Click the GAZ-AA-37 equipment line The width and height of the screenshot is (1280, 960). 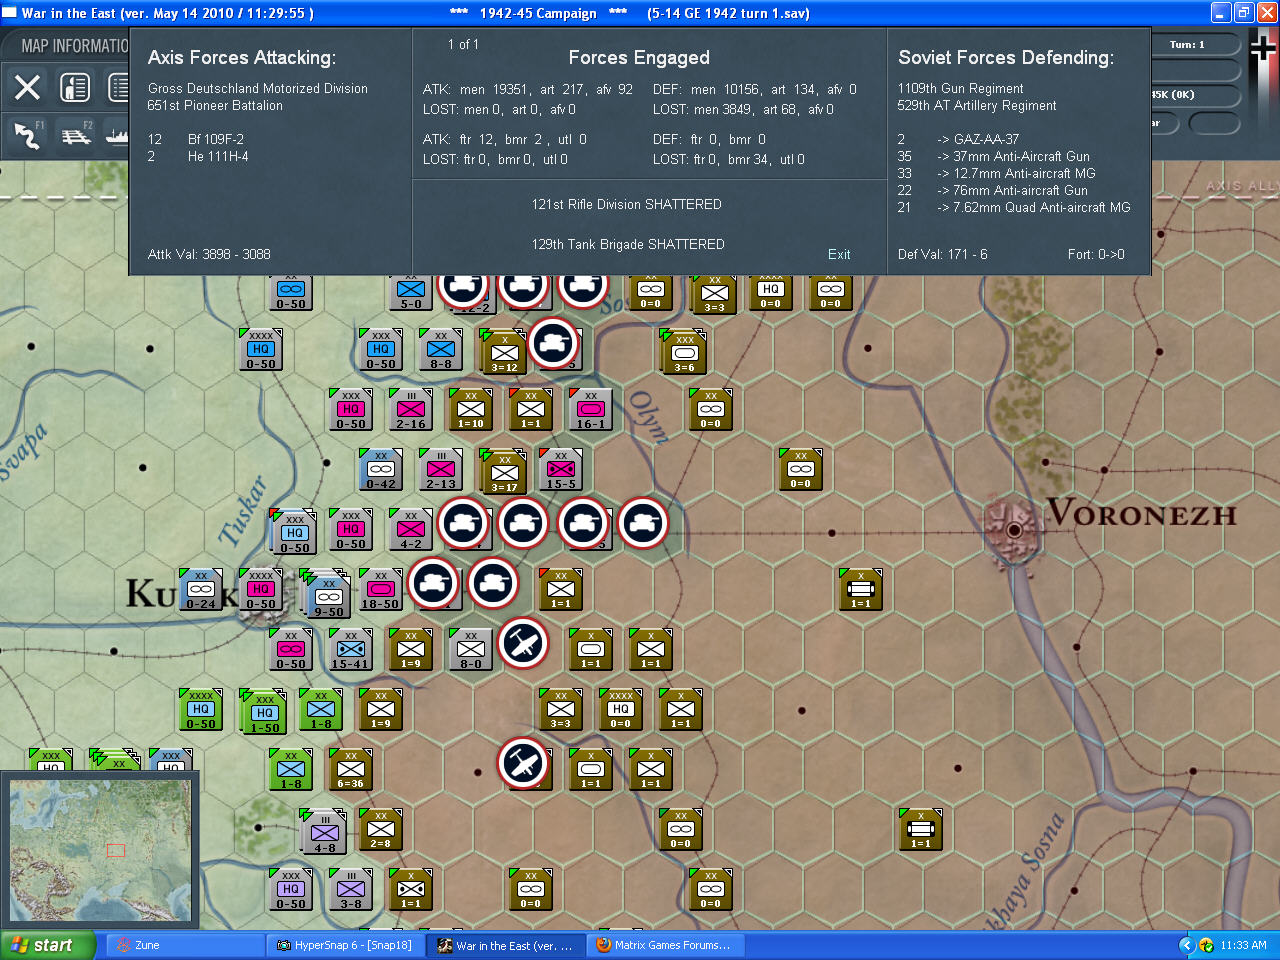click(958, 139)
